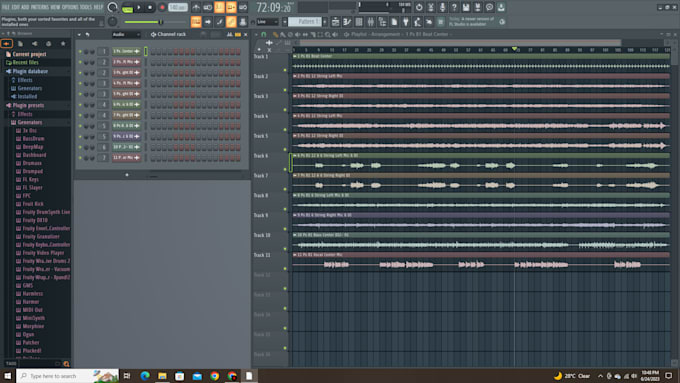Viewport: 680px width, 383px height.
Task: Toggle the wait for input icon
Action: (208, 7)
